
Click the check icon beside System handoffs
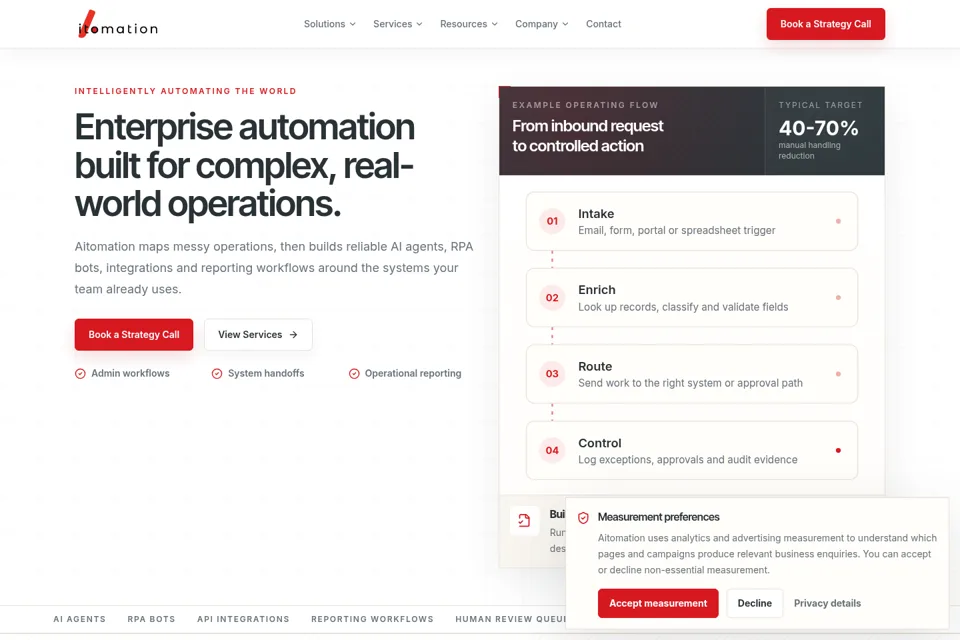click(217, 374)
